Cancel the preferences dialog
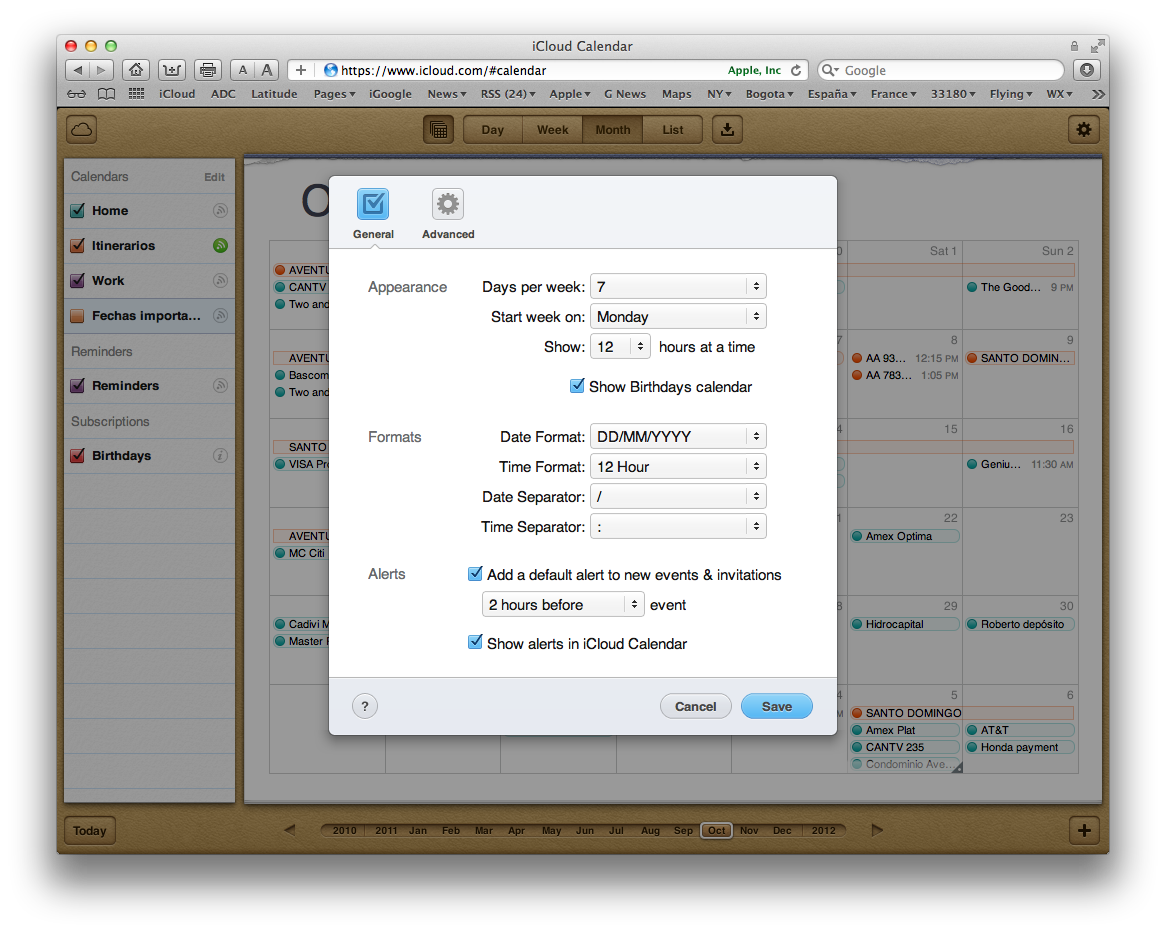This screenshot has width=1166, height=933. 695,706
